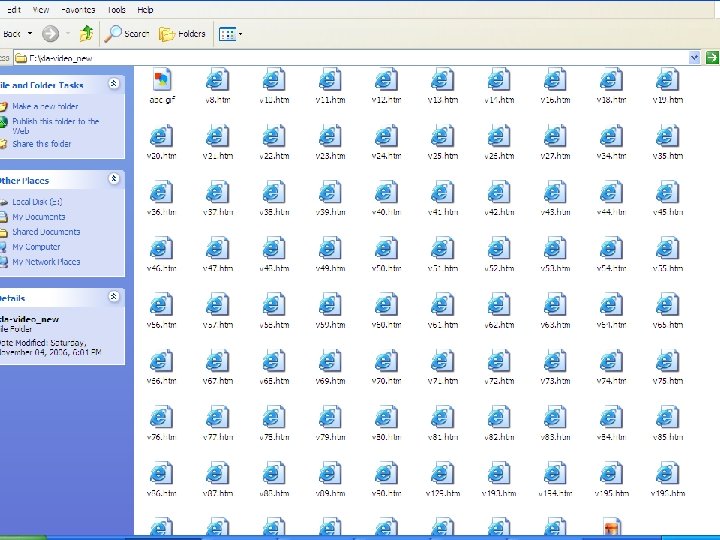Open the Search pane

click(x=127, y=34)
